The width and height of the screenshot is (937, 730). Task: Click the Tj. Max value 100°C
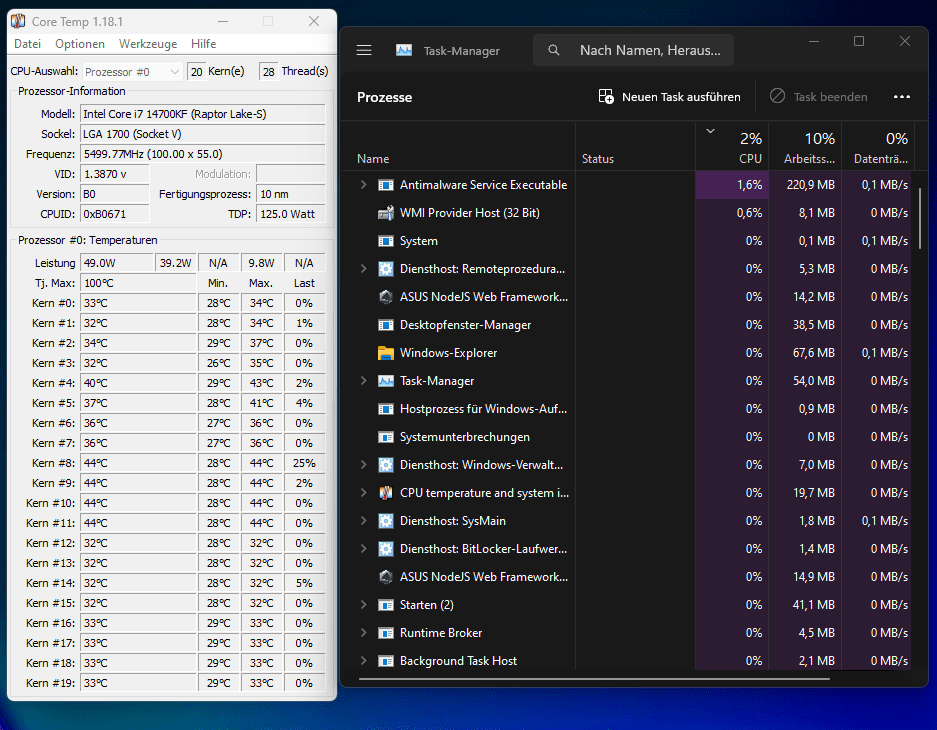(x=139, y=283)
